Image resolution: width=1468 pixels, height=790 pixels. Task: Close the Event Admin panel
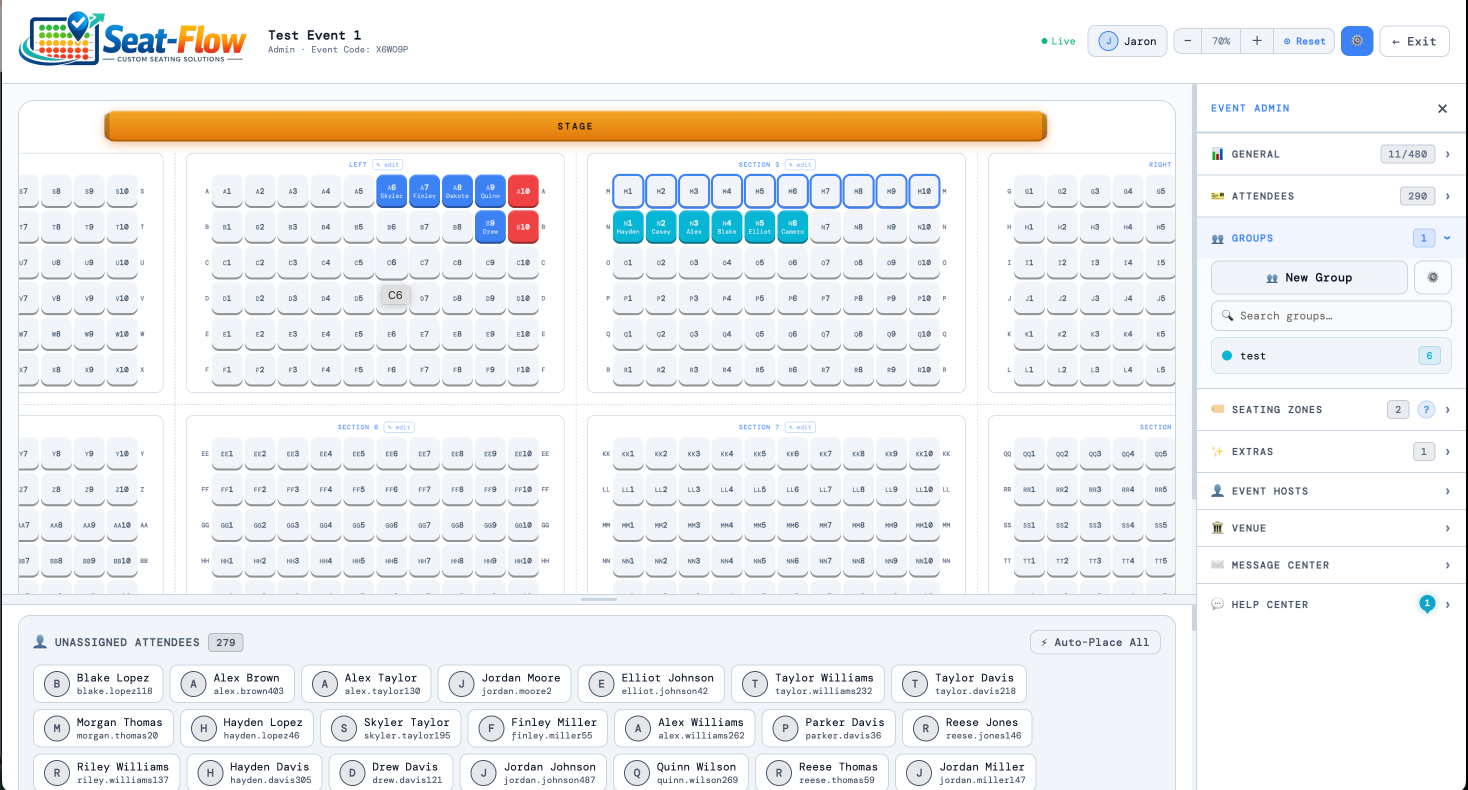pyautogui.click(x=1442, y=108)
